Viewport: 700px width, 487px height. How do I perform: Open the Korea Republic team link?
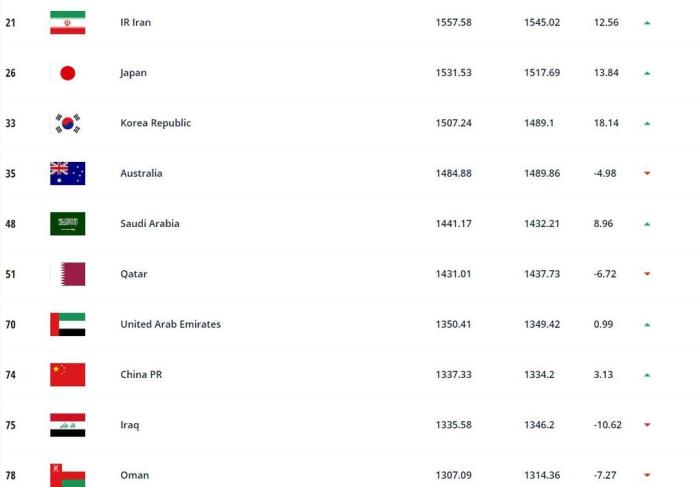155,123
